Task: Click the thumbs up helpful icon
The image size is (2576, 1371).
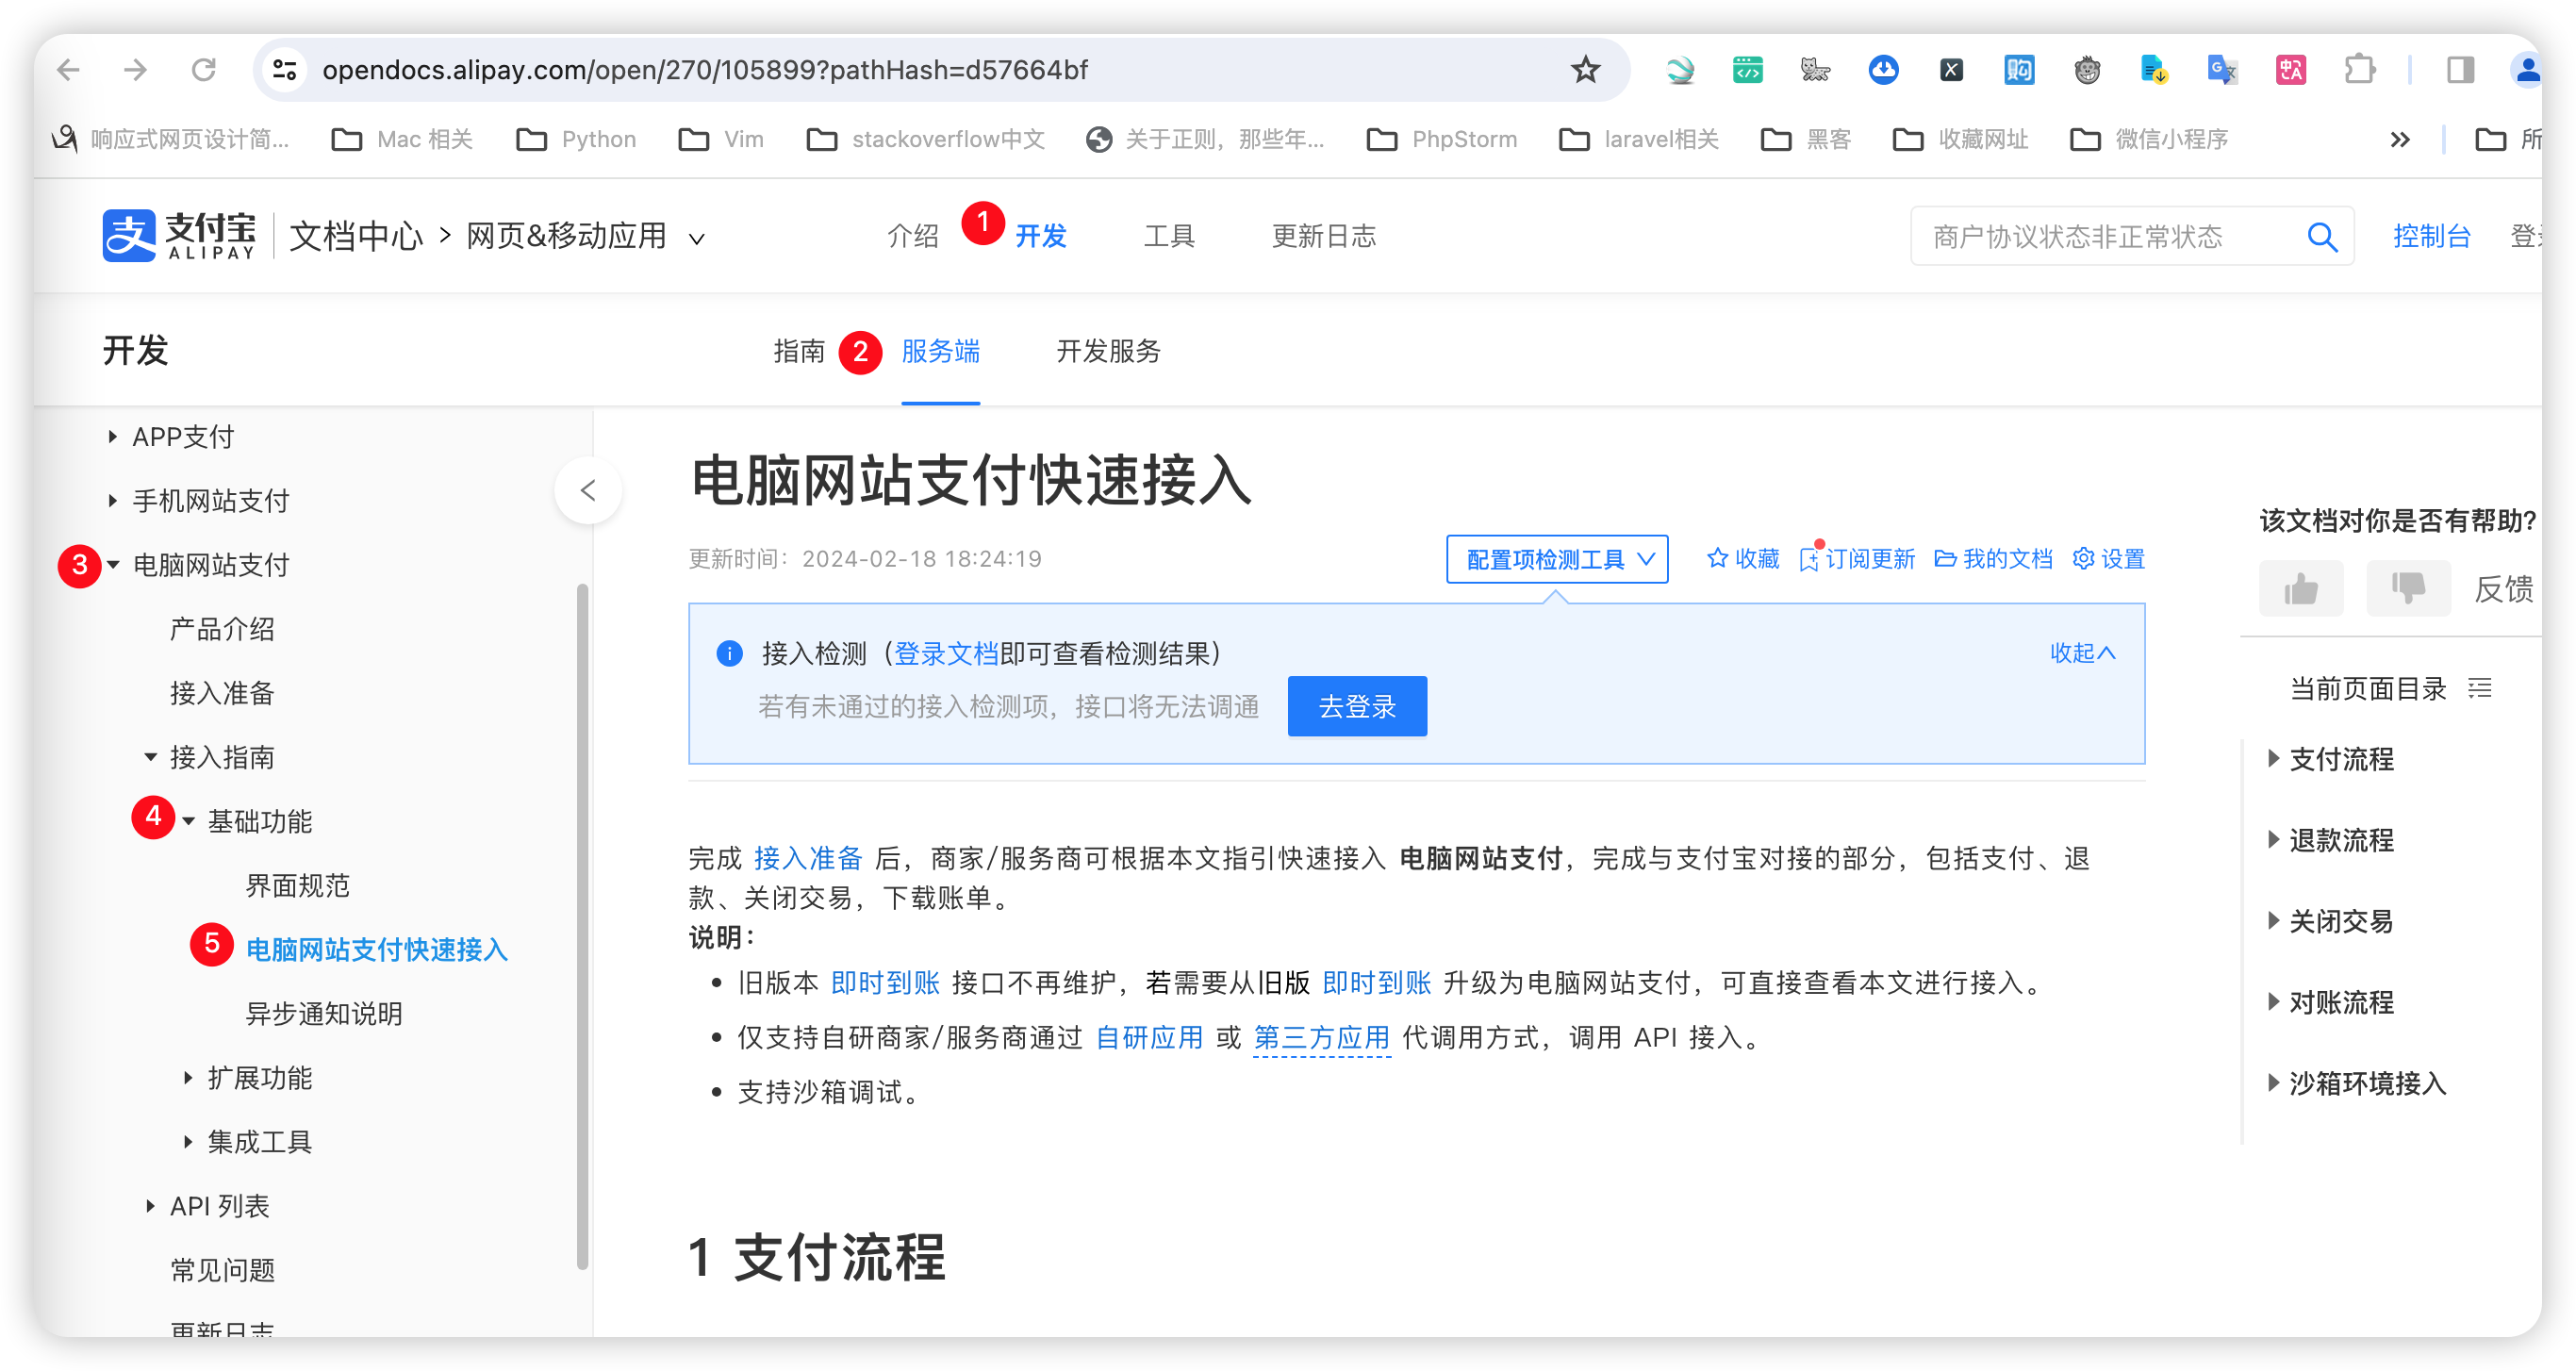Action: (2301, 588)
